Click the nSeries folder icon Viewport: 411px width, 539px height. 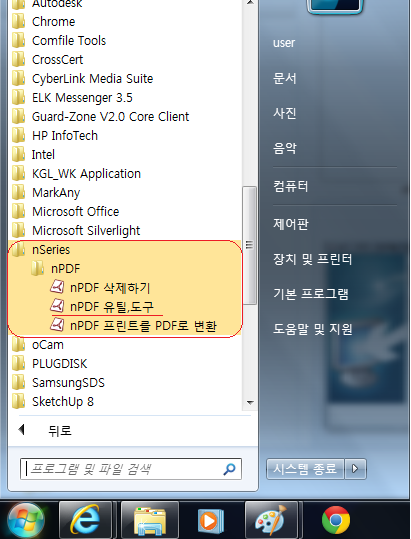point(18,249)
